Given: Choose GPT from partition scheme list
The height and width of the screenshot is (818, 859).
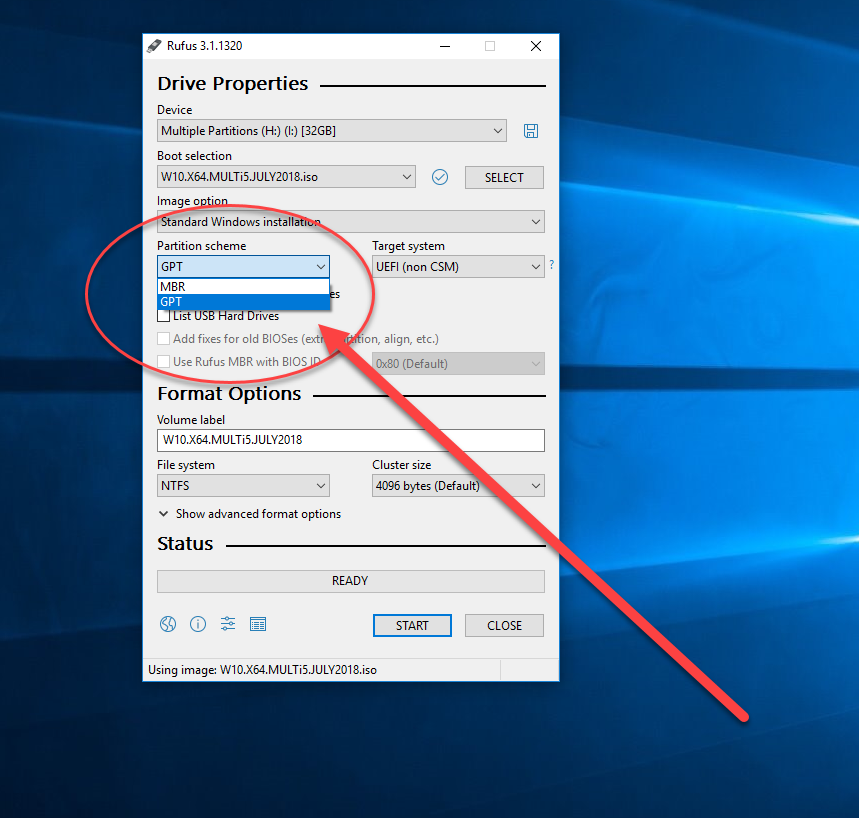Looking at the screenshot, I should pyautogui.click(x=243, y=302).
